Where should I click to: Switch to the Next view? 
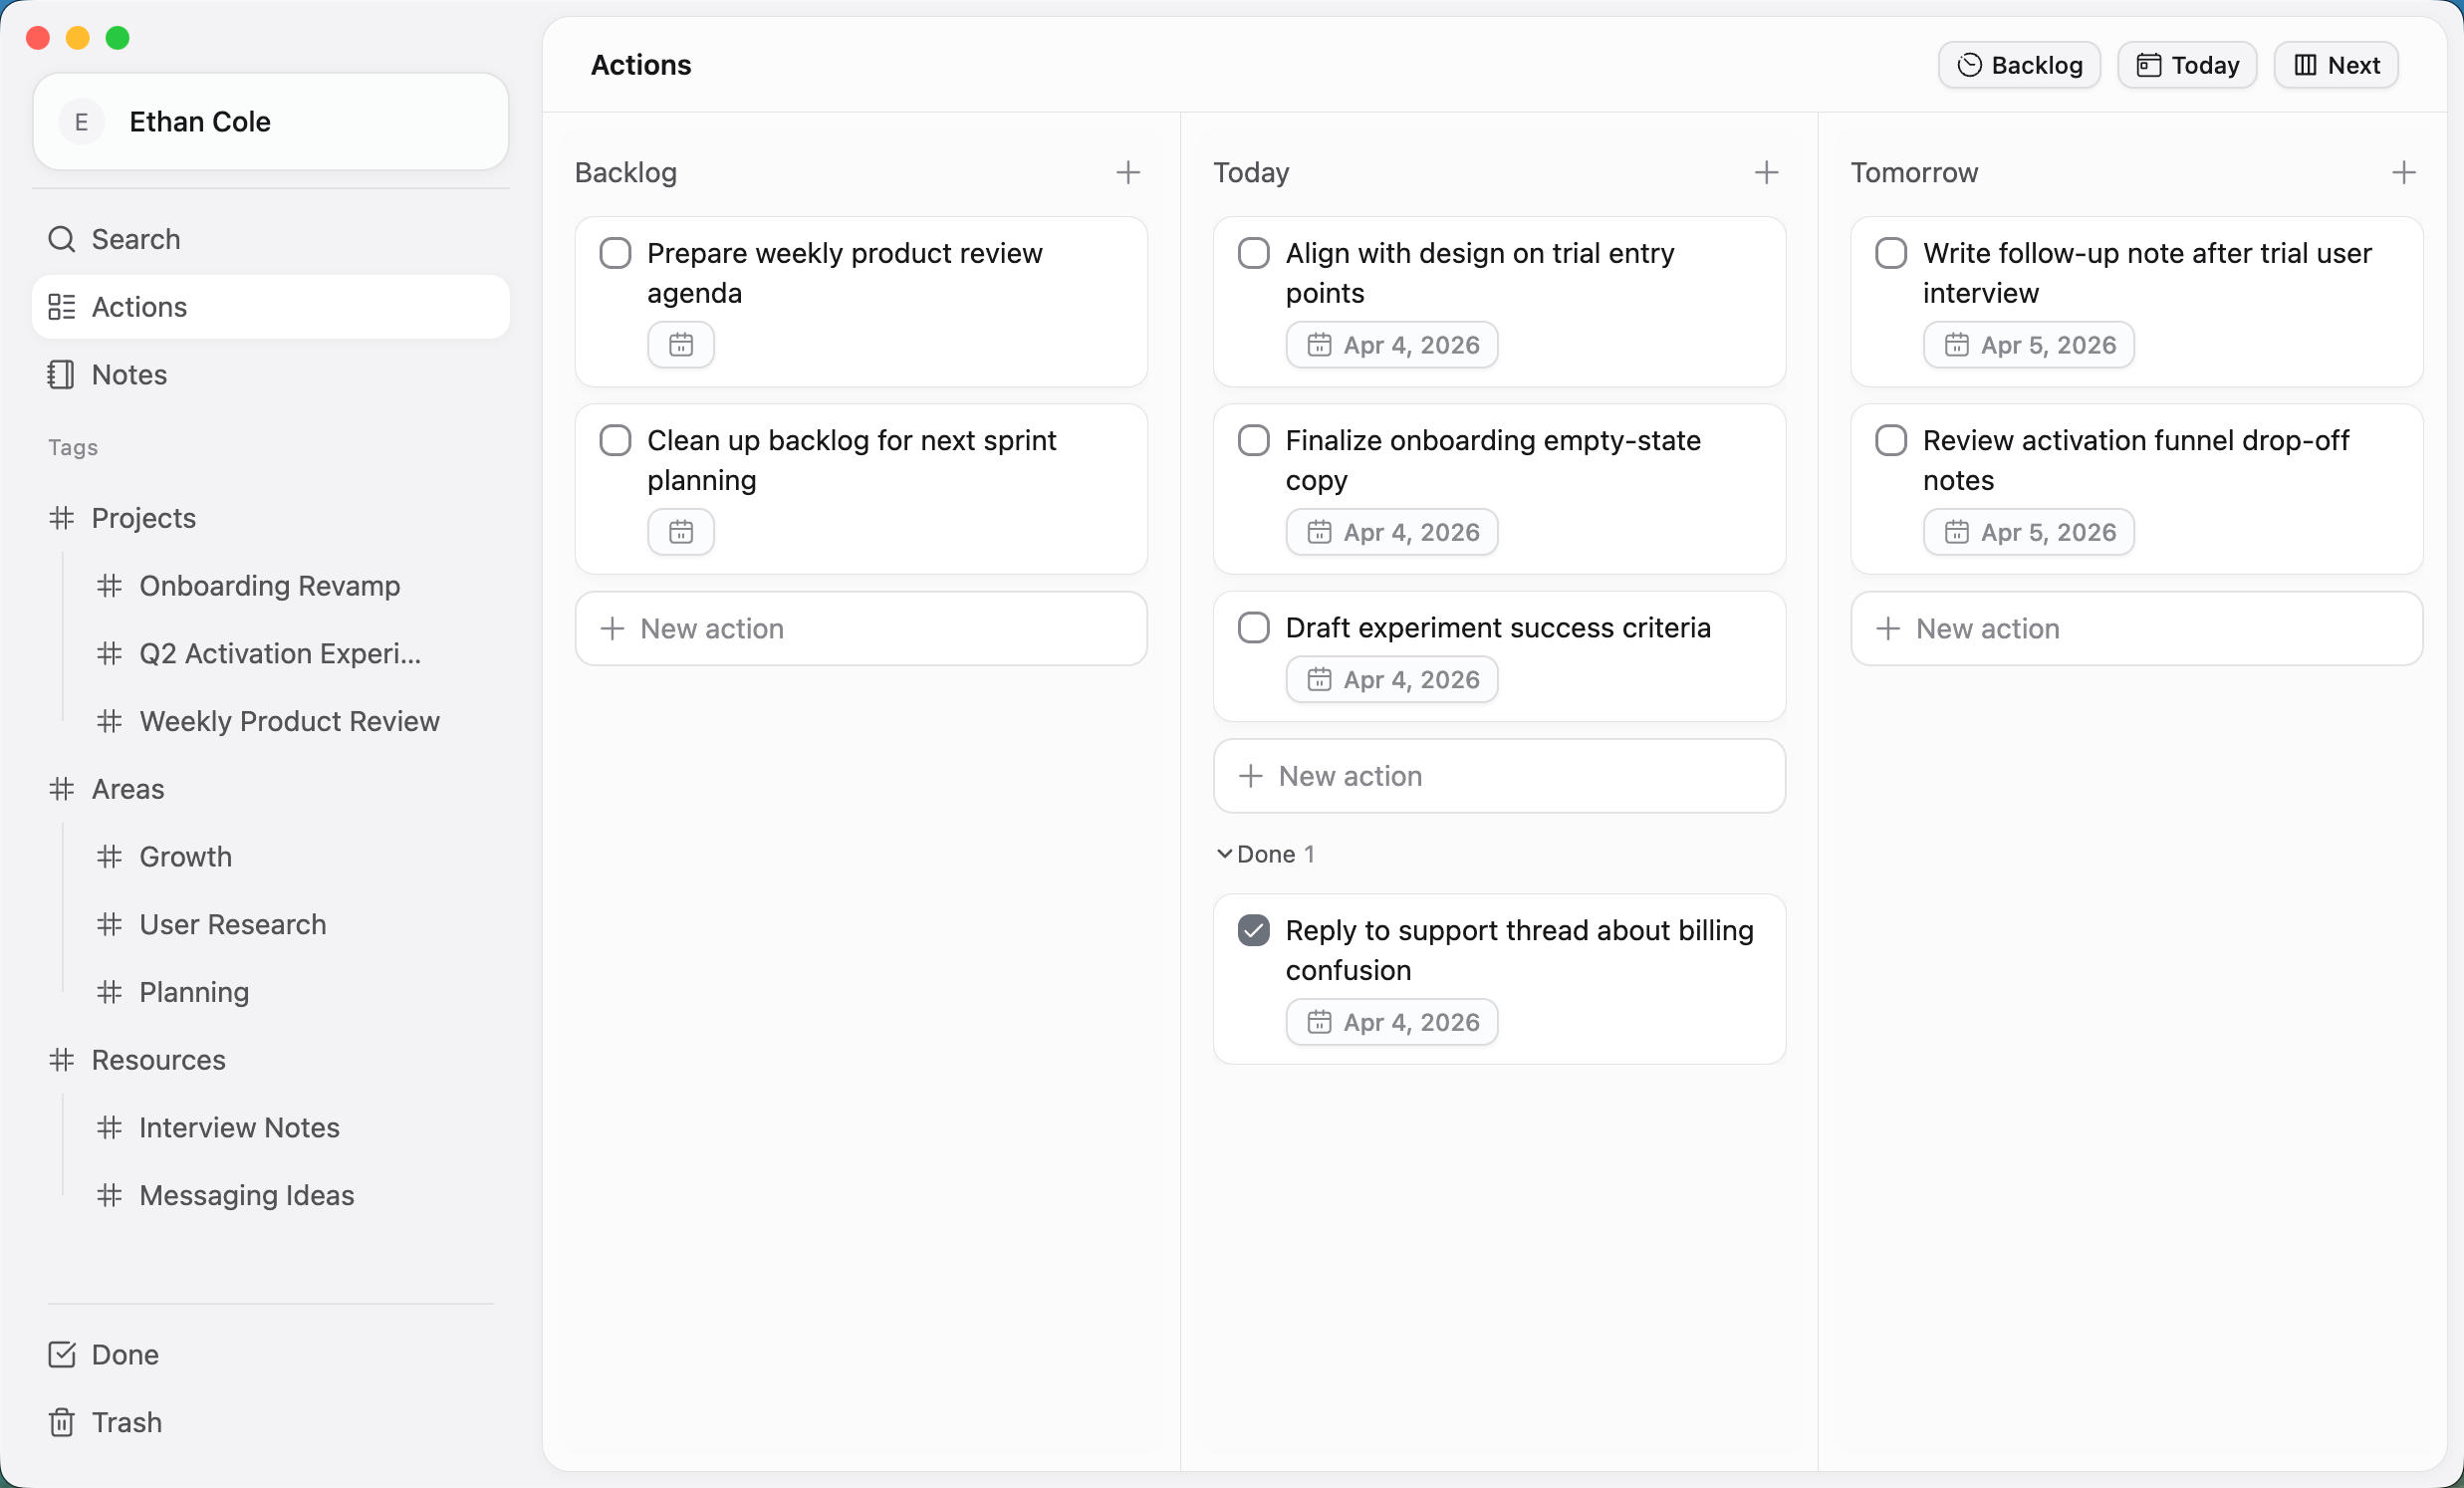pyautogui.click(x=2335, y=64)
